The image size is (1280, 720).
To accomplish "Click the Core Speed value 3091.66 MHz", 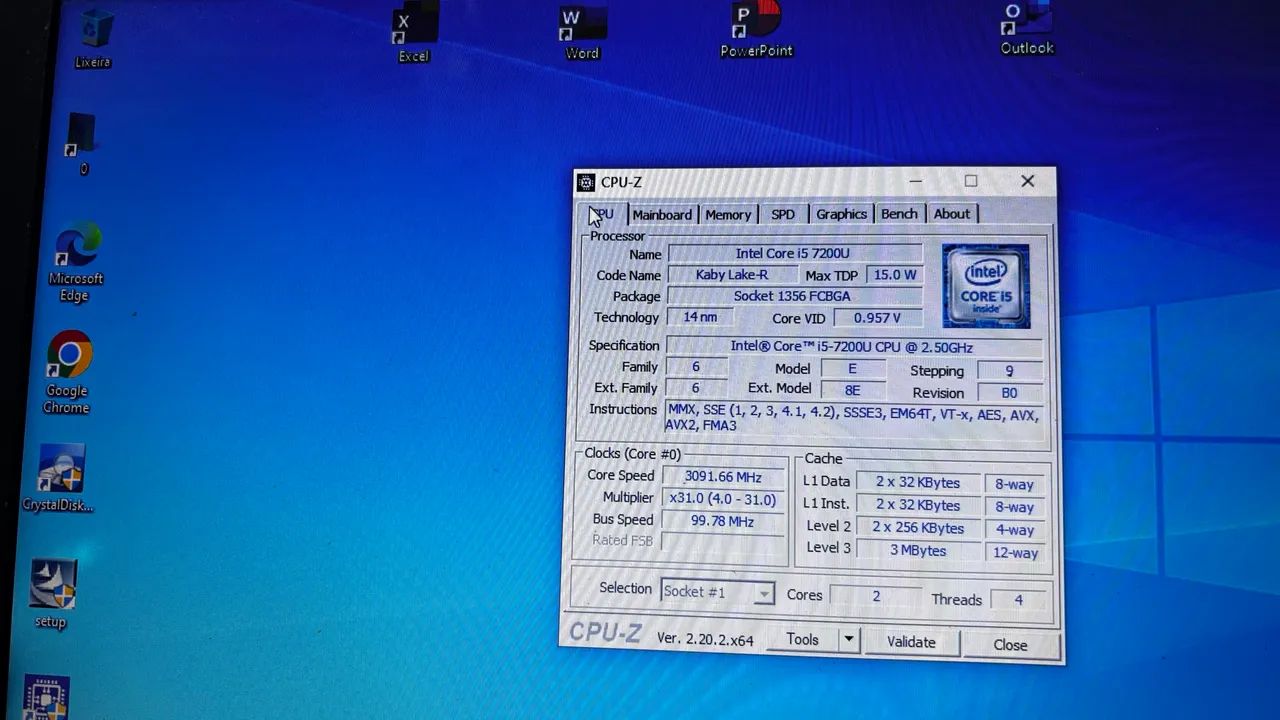I will pyautogui.click(x=723, y=477).
